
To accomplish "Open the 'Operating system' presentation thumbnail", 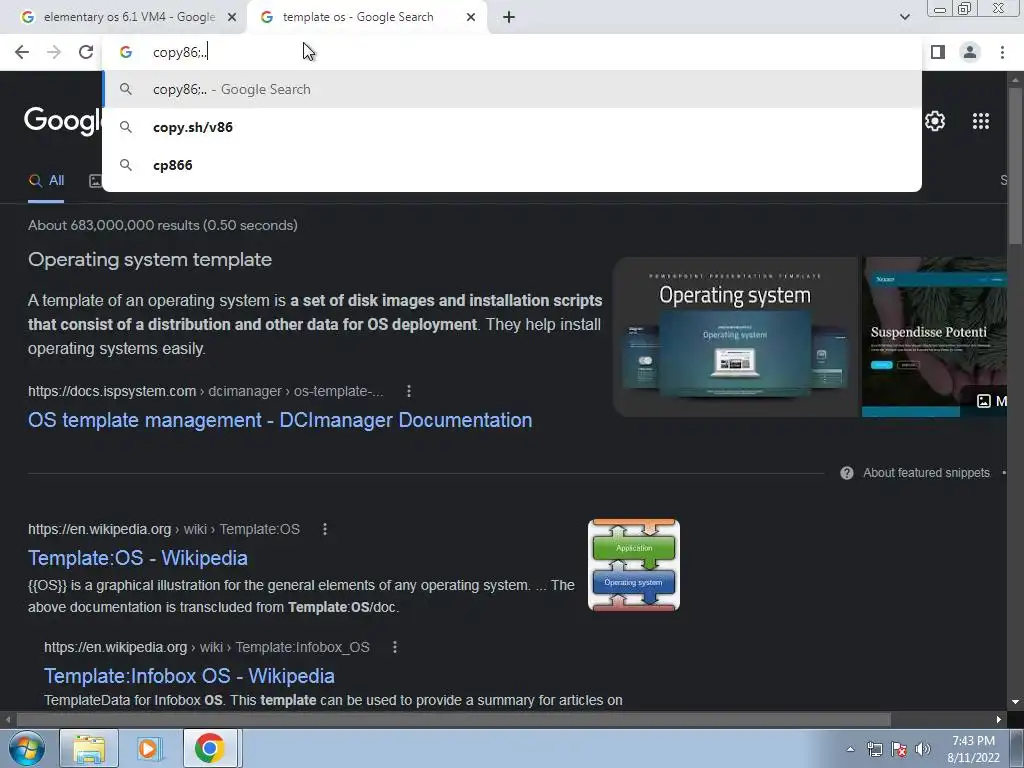I will click(x=735, y=336).
